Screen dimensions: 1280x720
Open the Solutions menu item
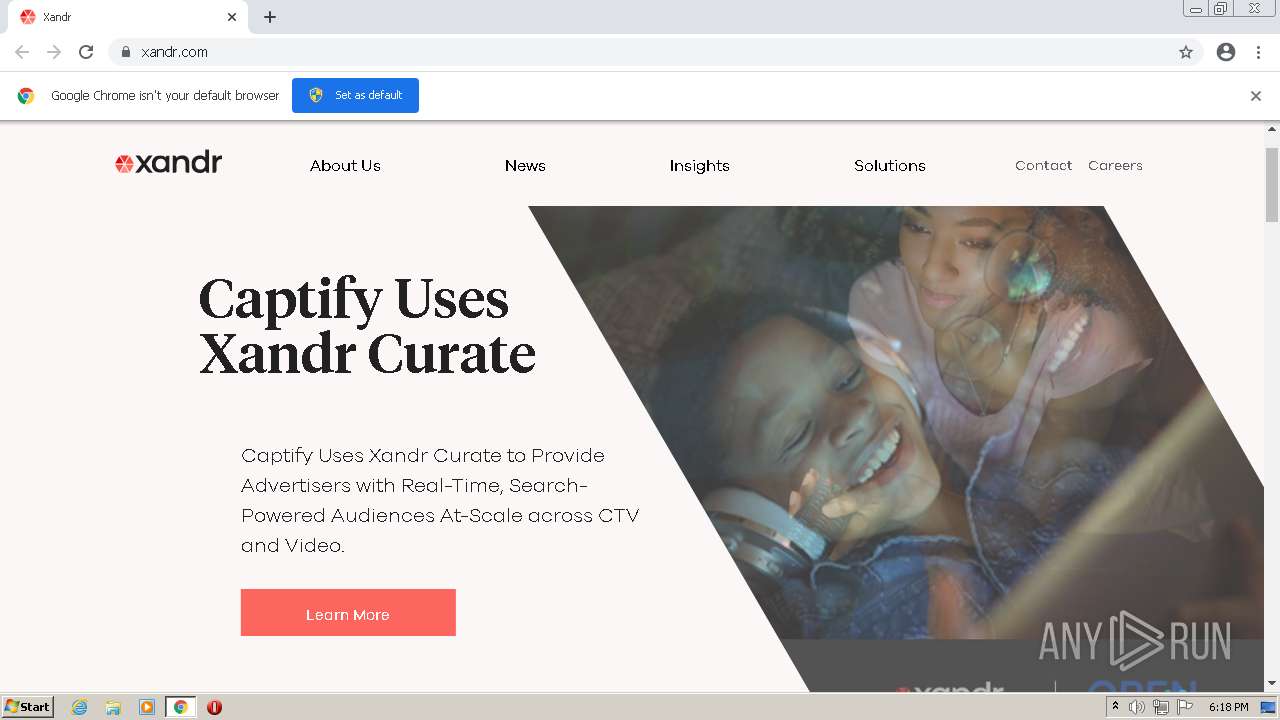click(x=890, y=166)
